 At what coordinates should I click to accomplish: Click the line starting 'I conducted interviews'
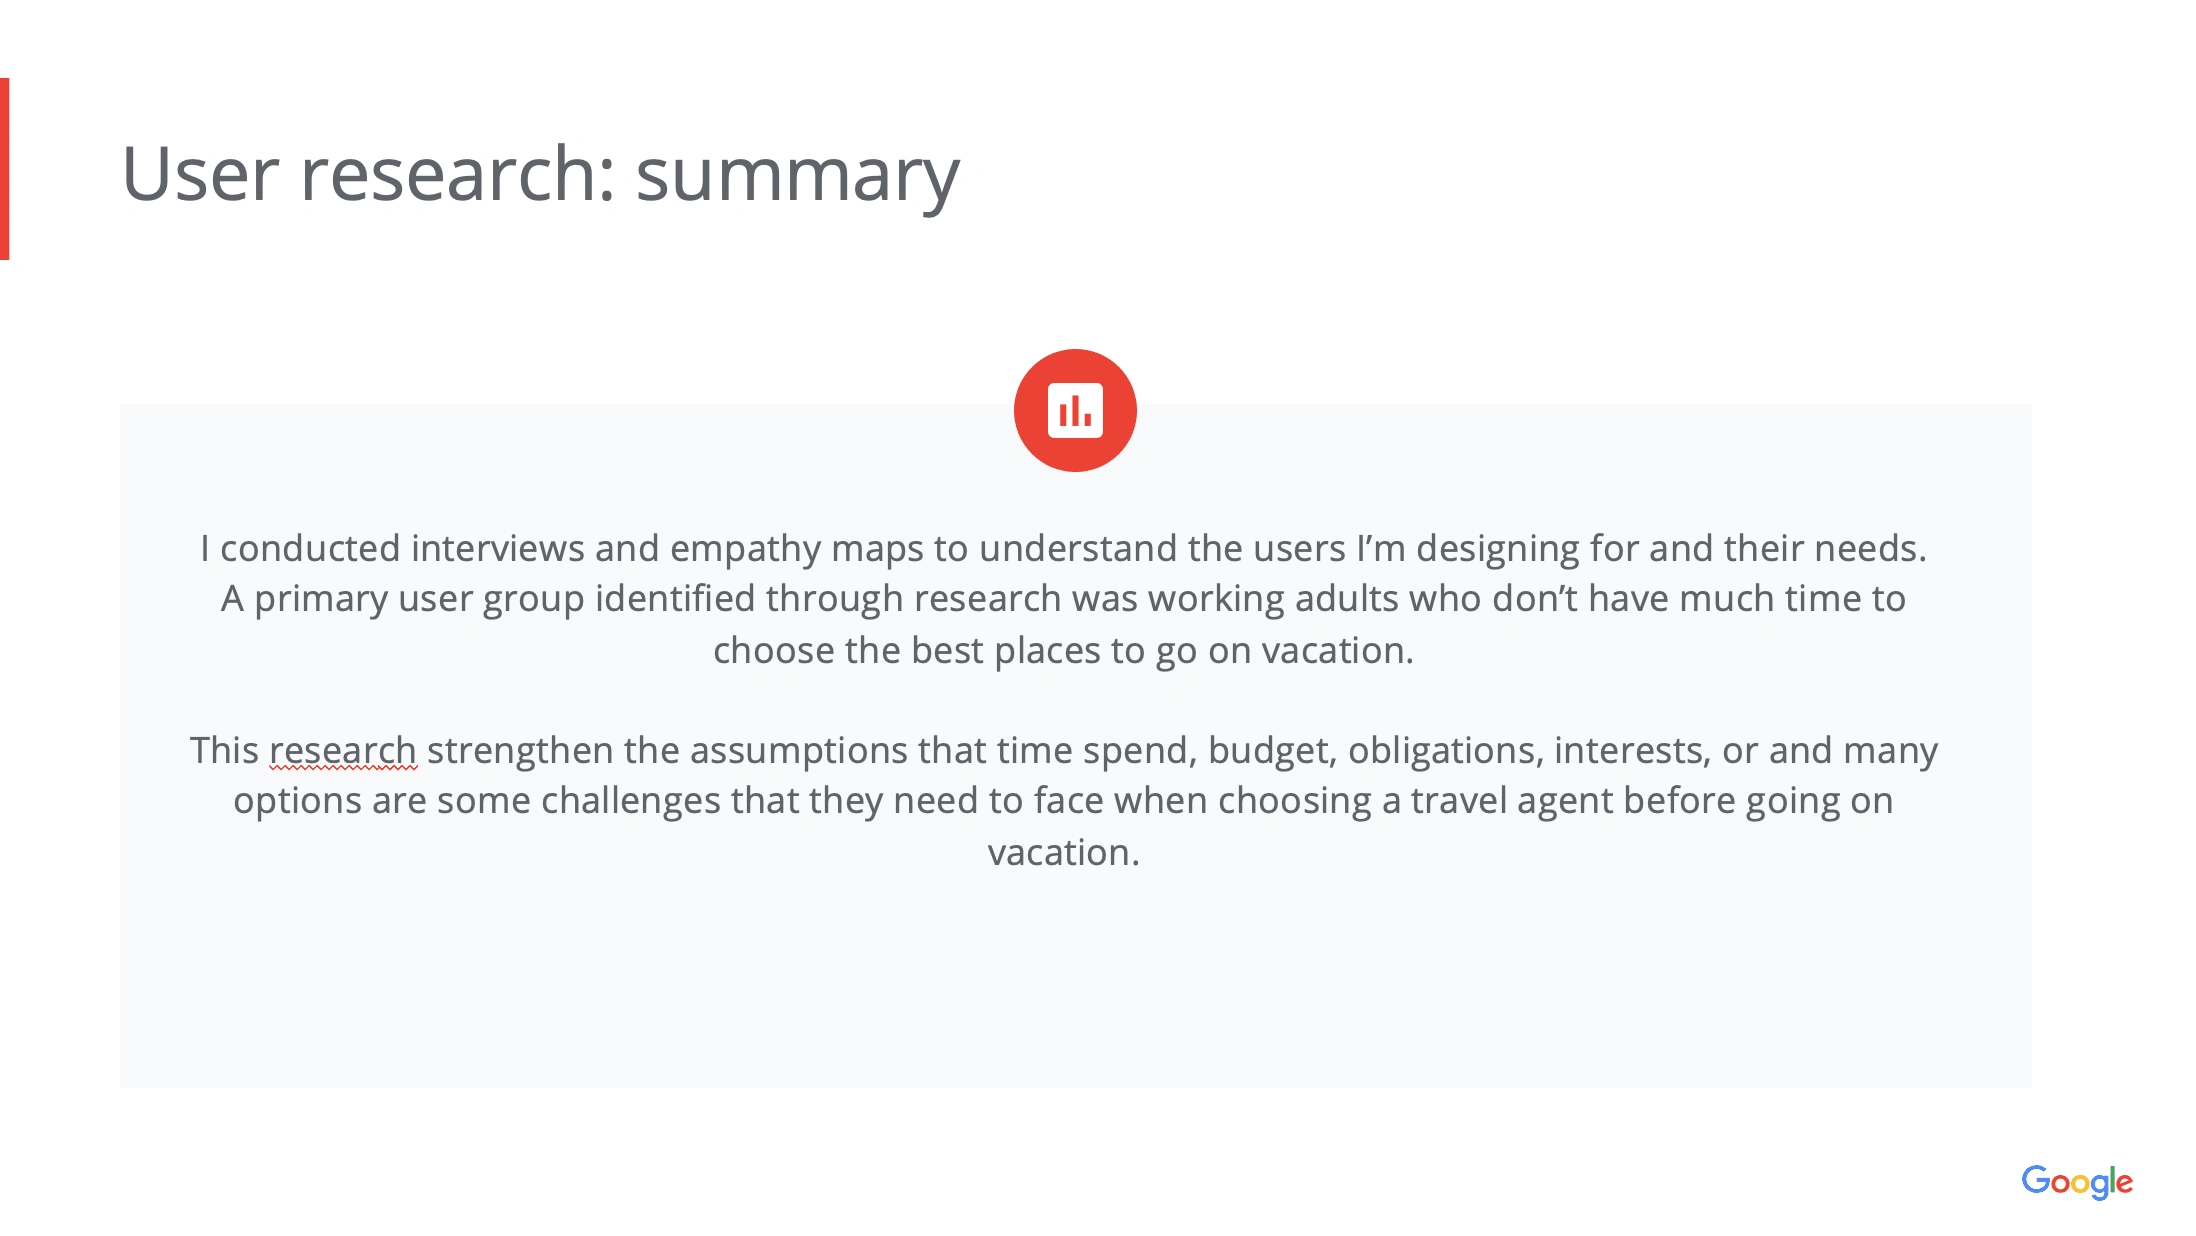click(x=1063, y=548)
